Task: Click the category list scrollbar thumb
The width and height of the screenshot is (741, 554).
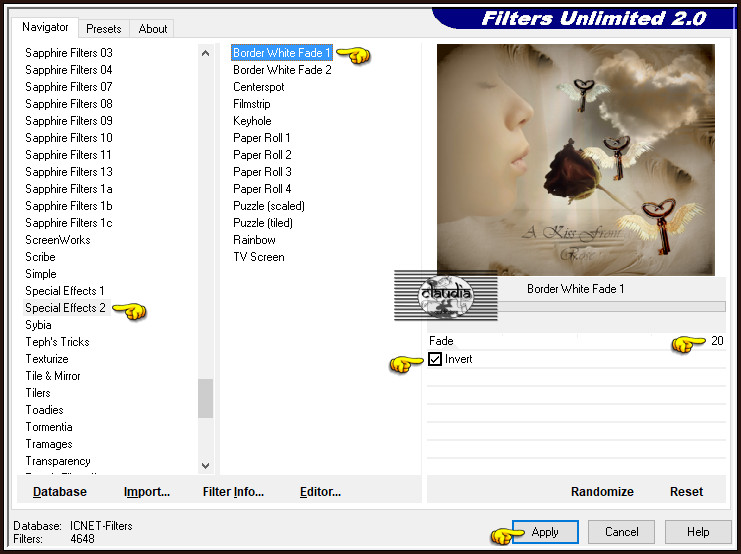Action: coord(205,398)
